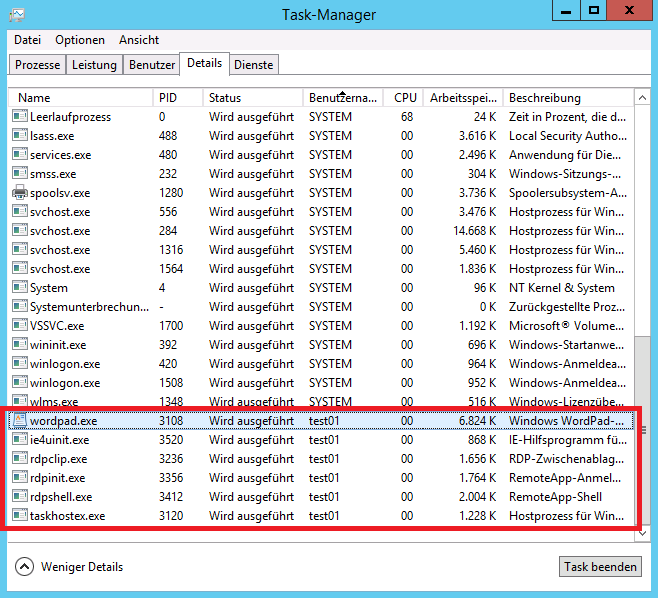Open the Datei menu

click(x=27, y=40)
